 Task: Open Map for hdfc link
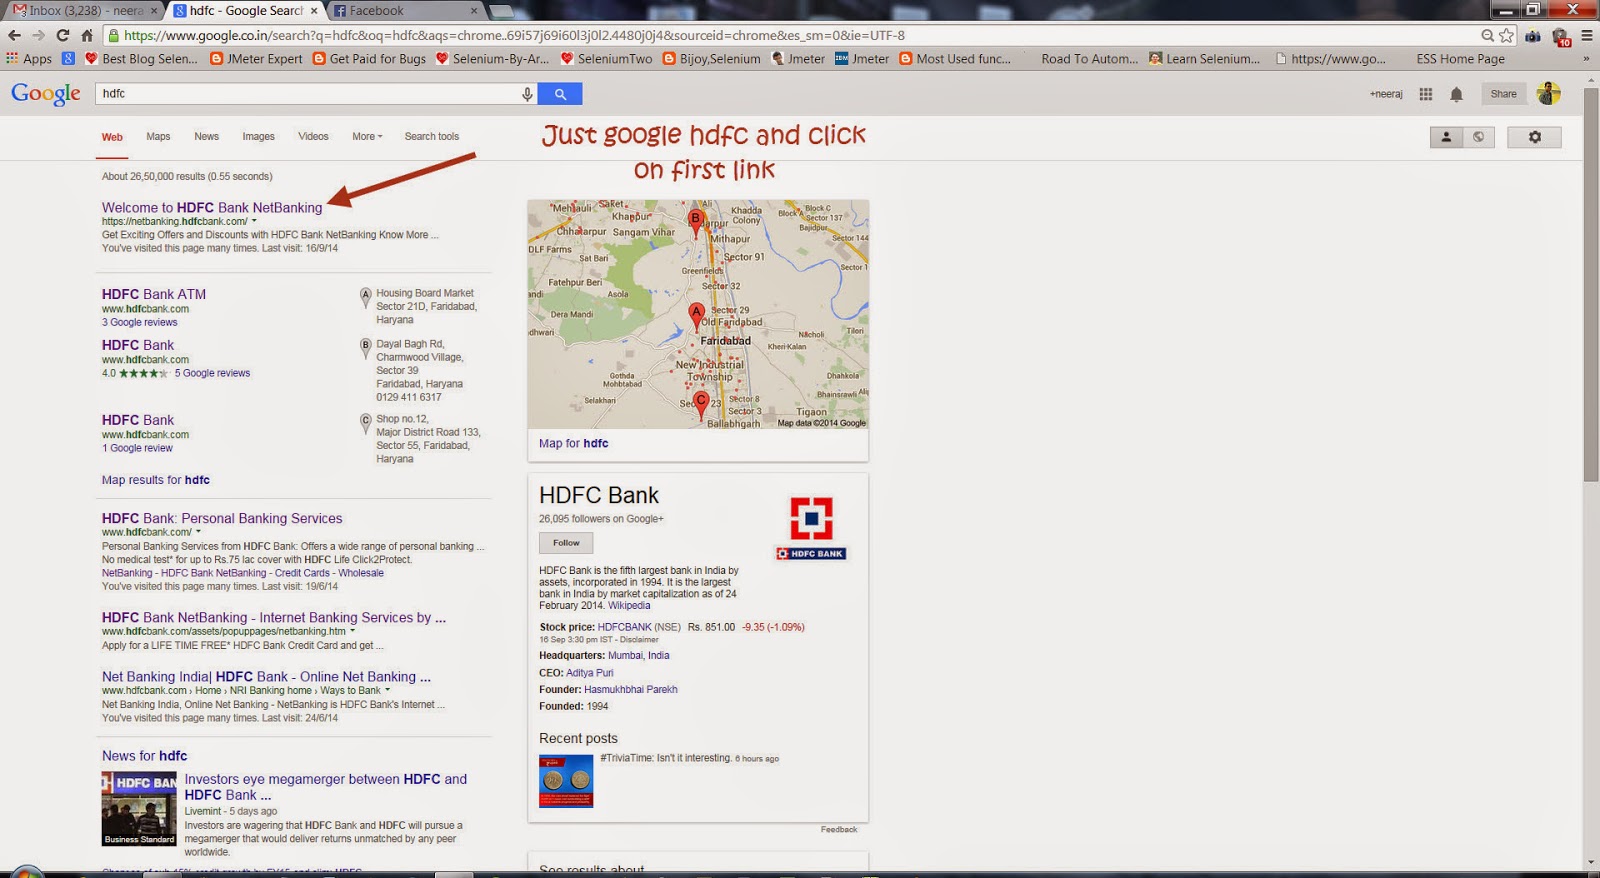tap(573, 444)
